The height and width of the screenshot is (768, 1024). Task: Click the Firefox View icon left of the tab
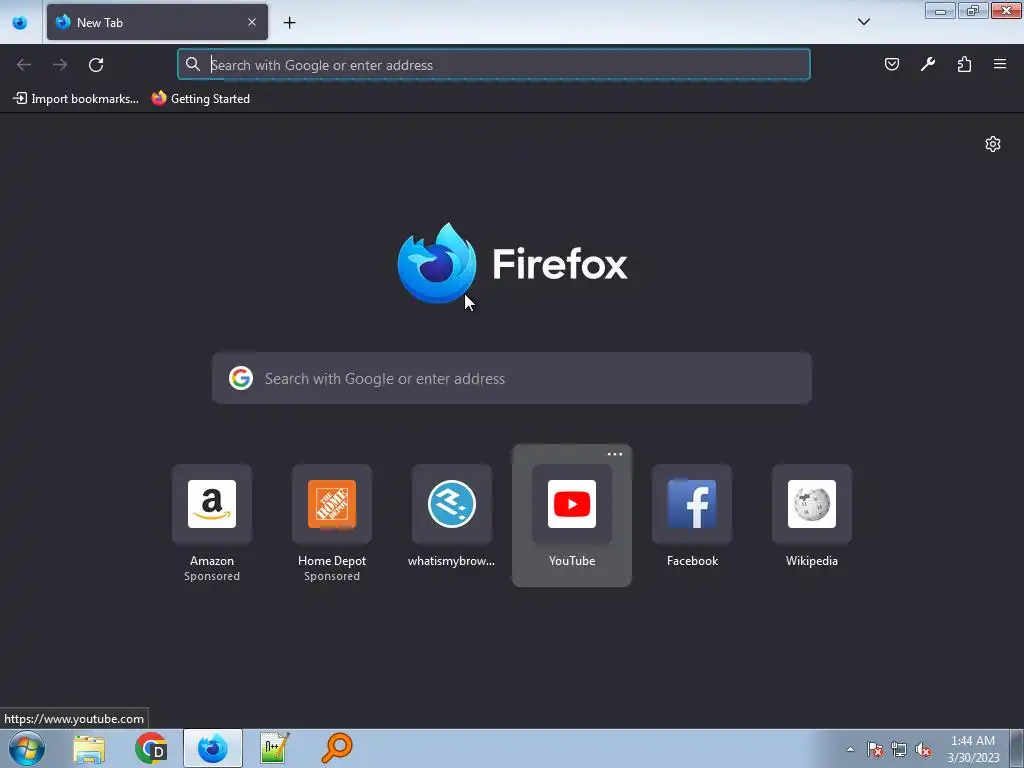pyautogui.click(x=20, y=22)
